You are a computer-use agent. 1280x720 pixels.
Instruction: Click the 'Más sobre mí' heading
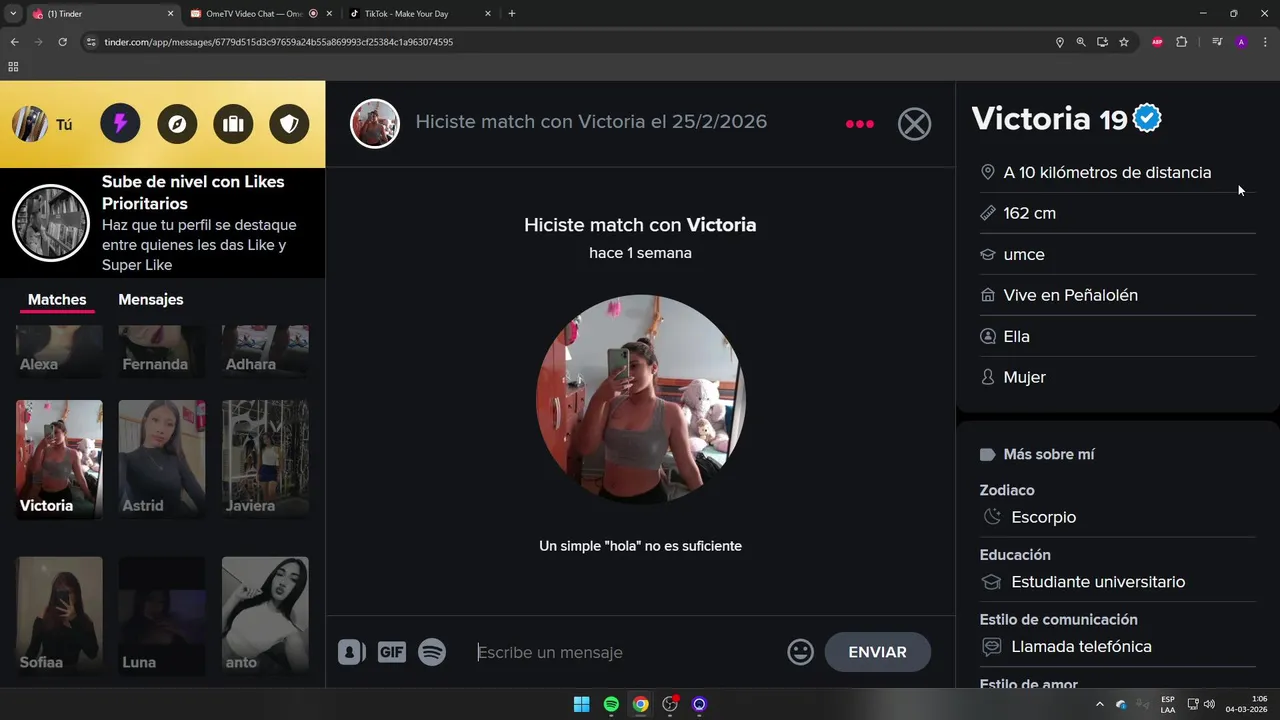coord(1049,454)
